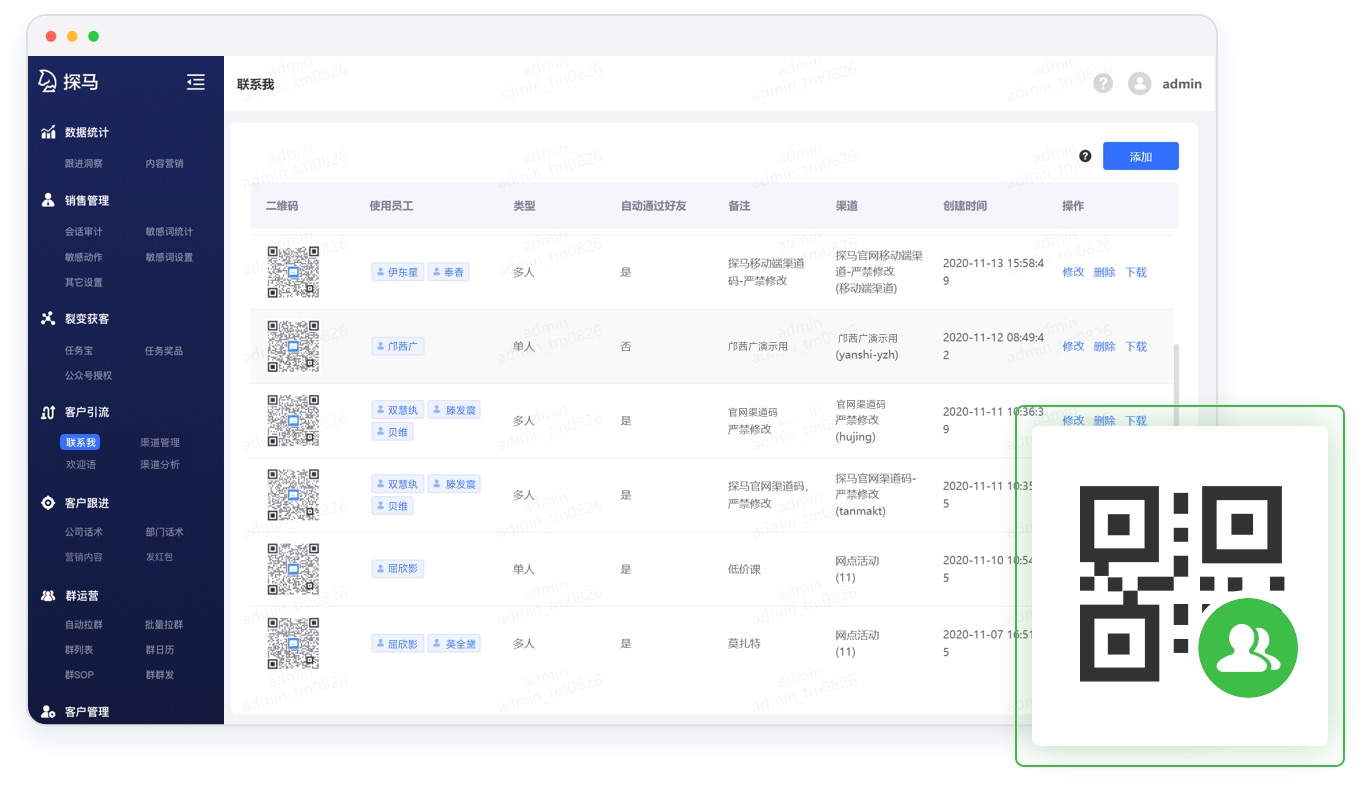Screen dimensions: 1368x786
Task: Open QR code thumbnail in 邝茜广 row
Action: pyautogui.click(x=293, y=346)
